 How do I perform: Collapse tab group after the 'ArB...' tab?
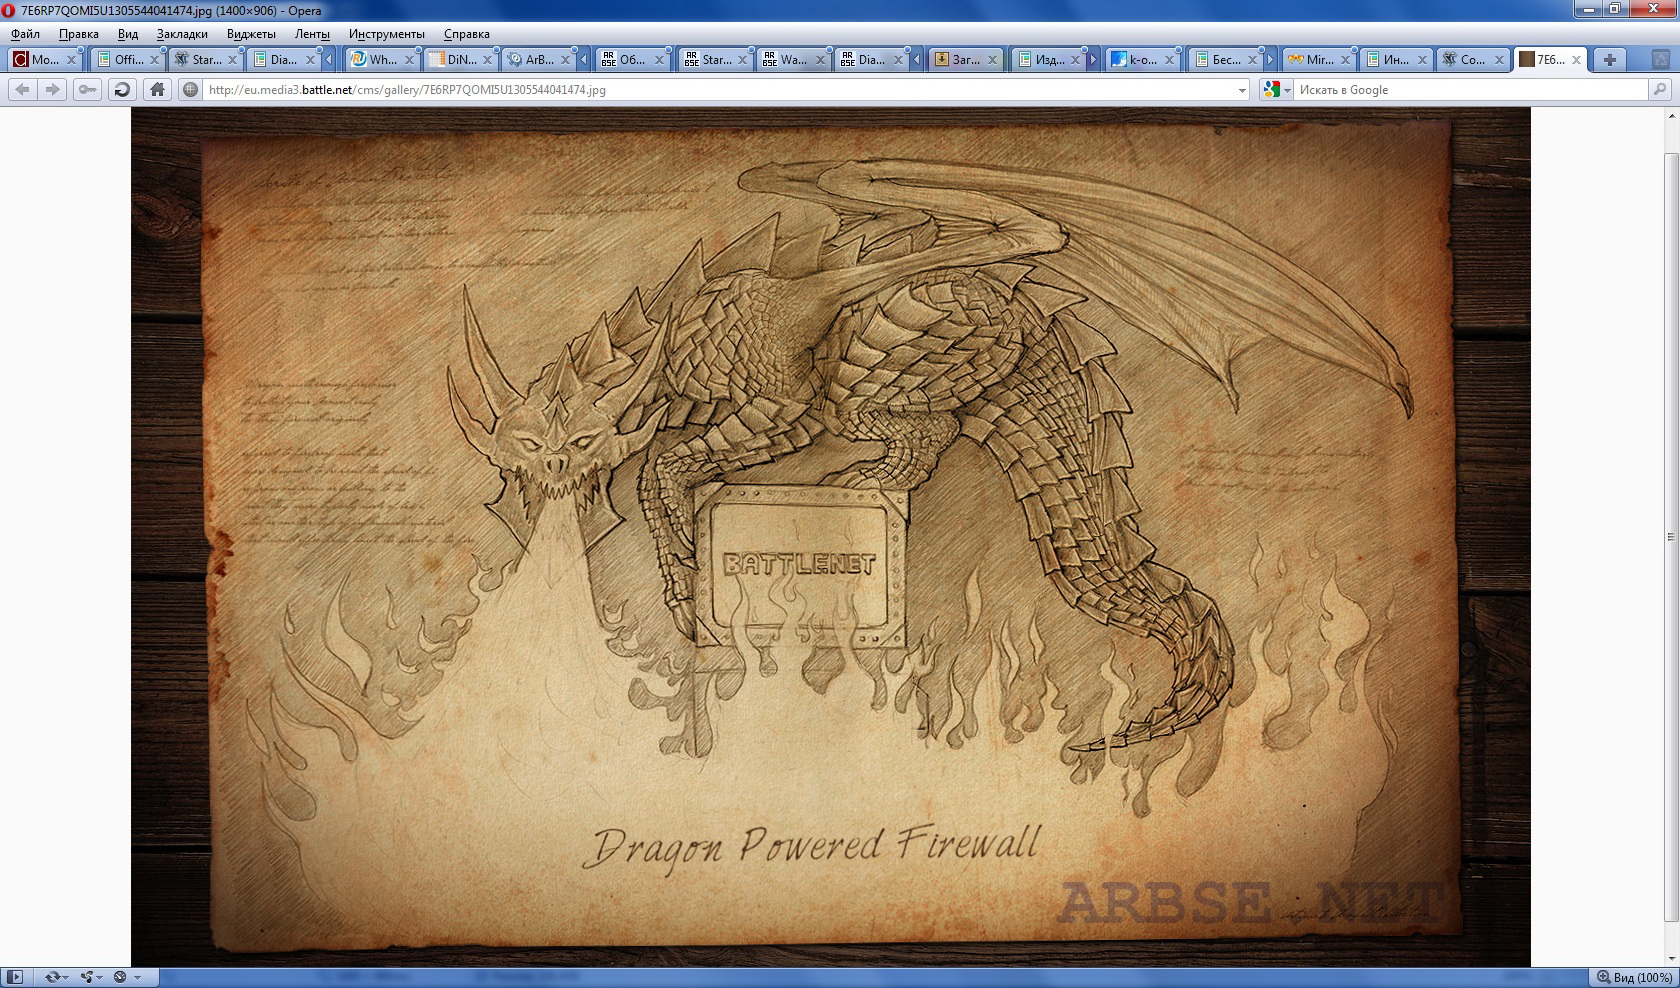(583, 60)
